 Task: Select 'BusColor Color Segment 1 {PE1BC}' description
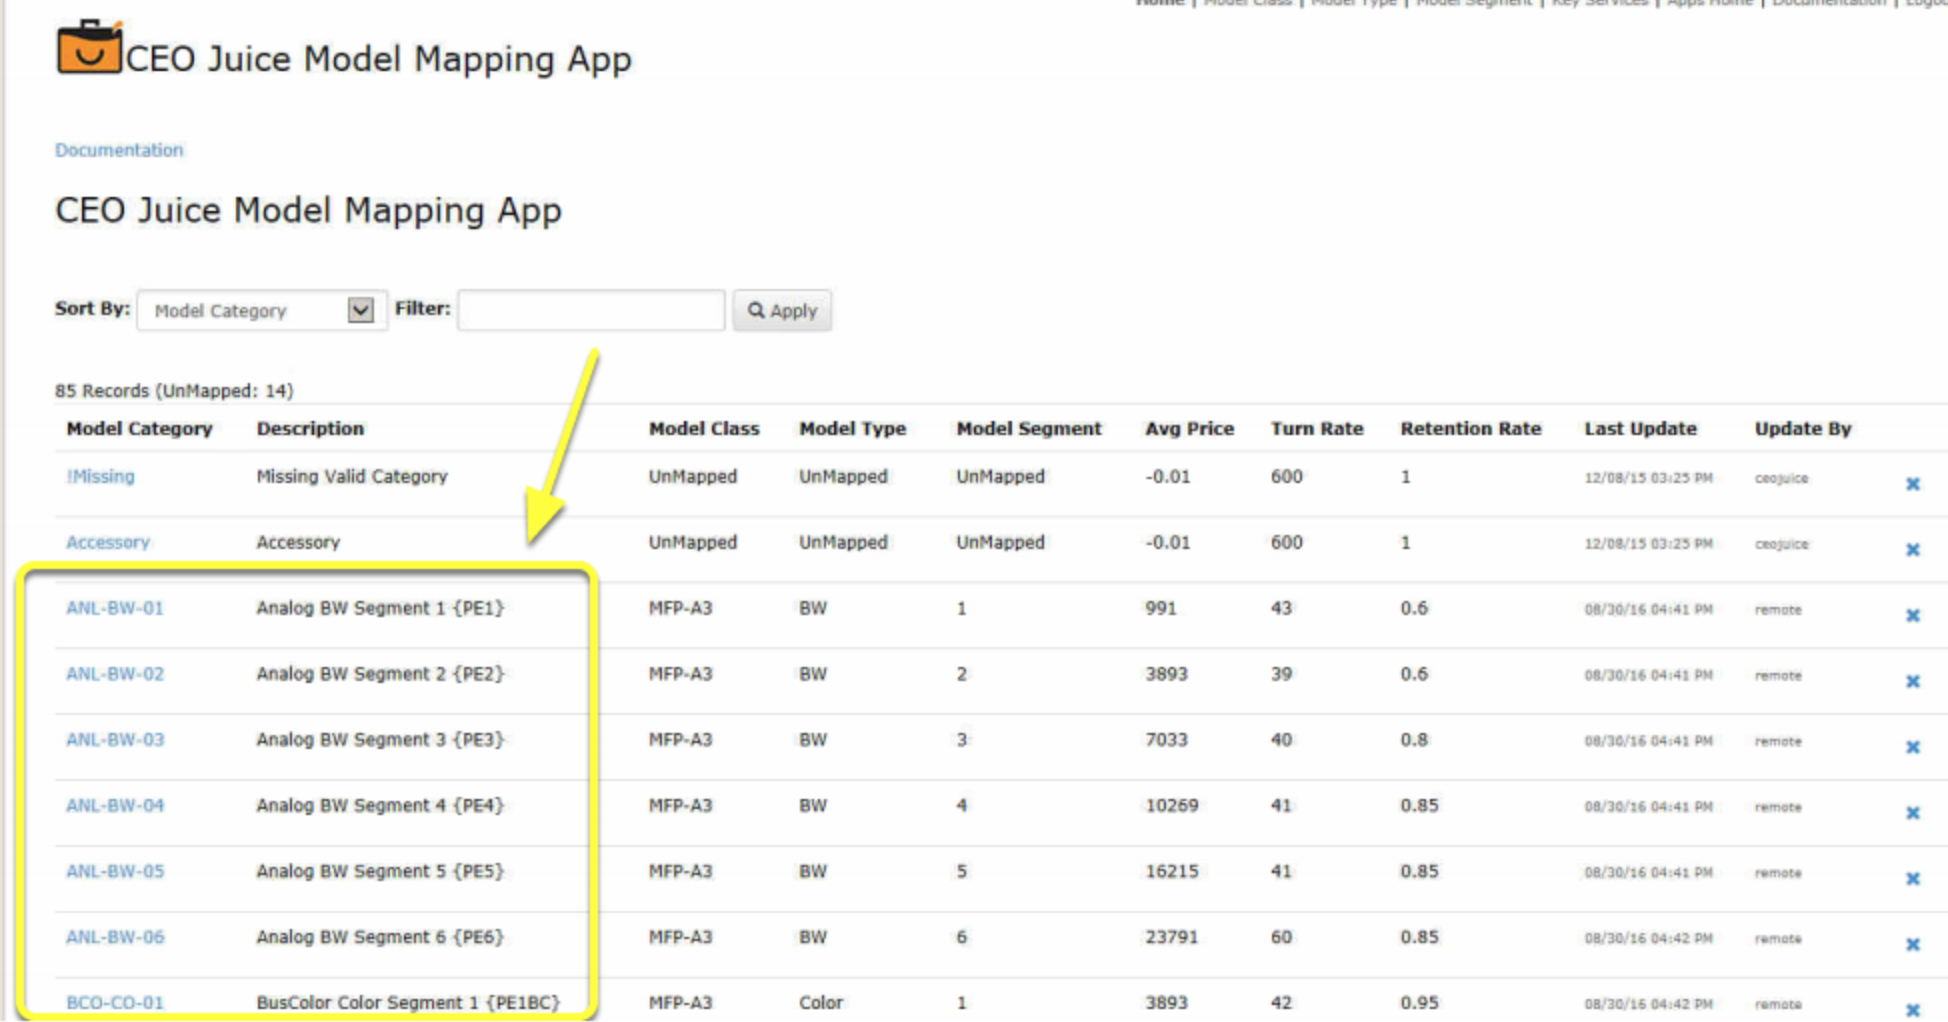(x=408, y=1003)
